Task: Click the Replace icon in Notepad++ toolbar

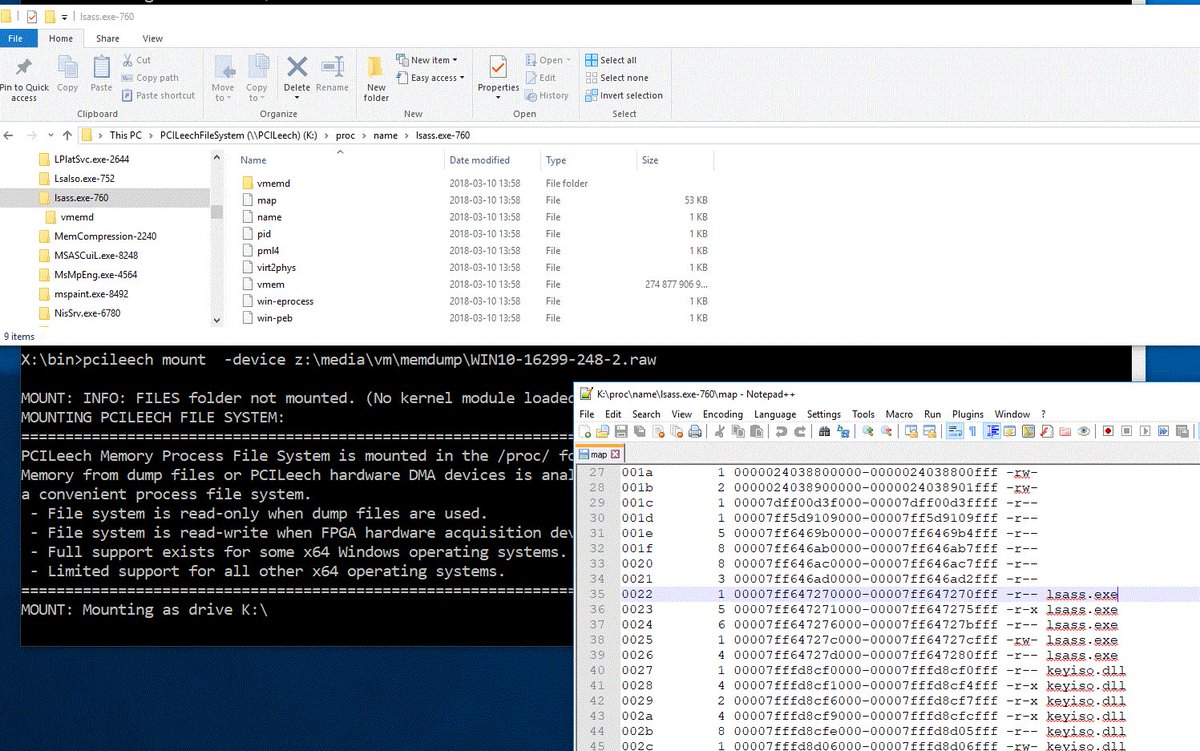Action: (843, 432)
